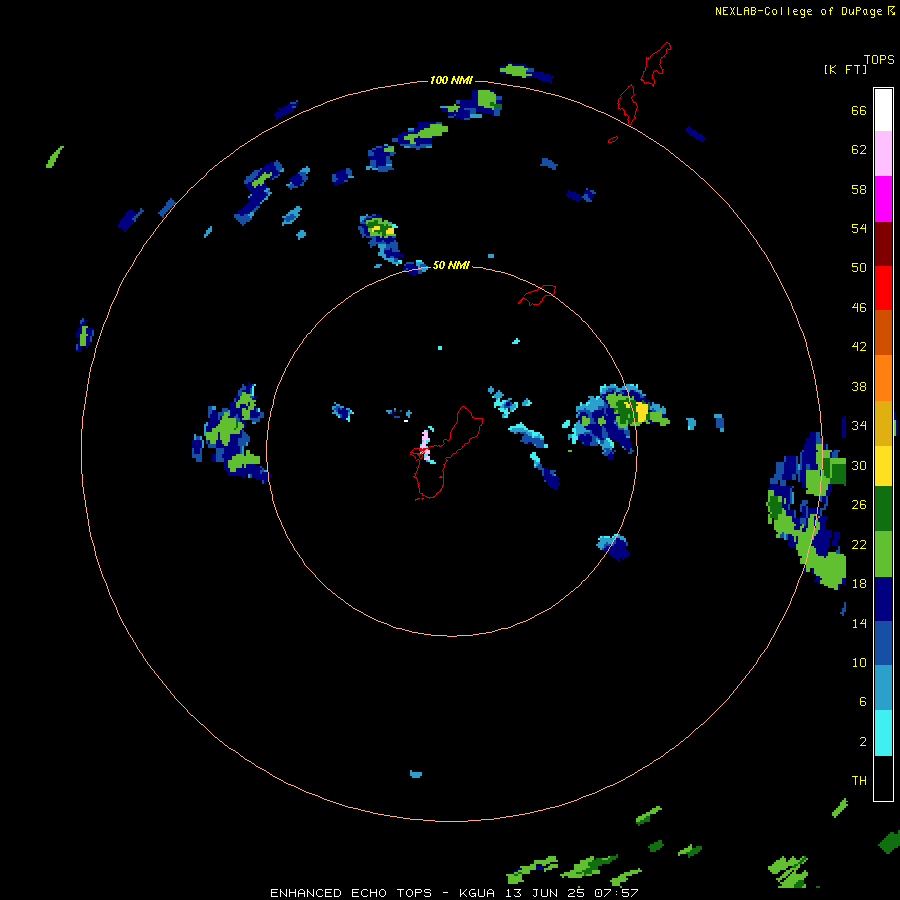
Task: Click the yellow core of the northern storm cell
Action: tap(383, 230)
